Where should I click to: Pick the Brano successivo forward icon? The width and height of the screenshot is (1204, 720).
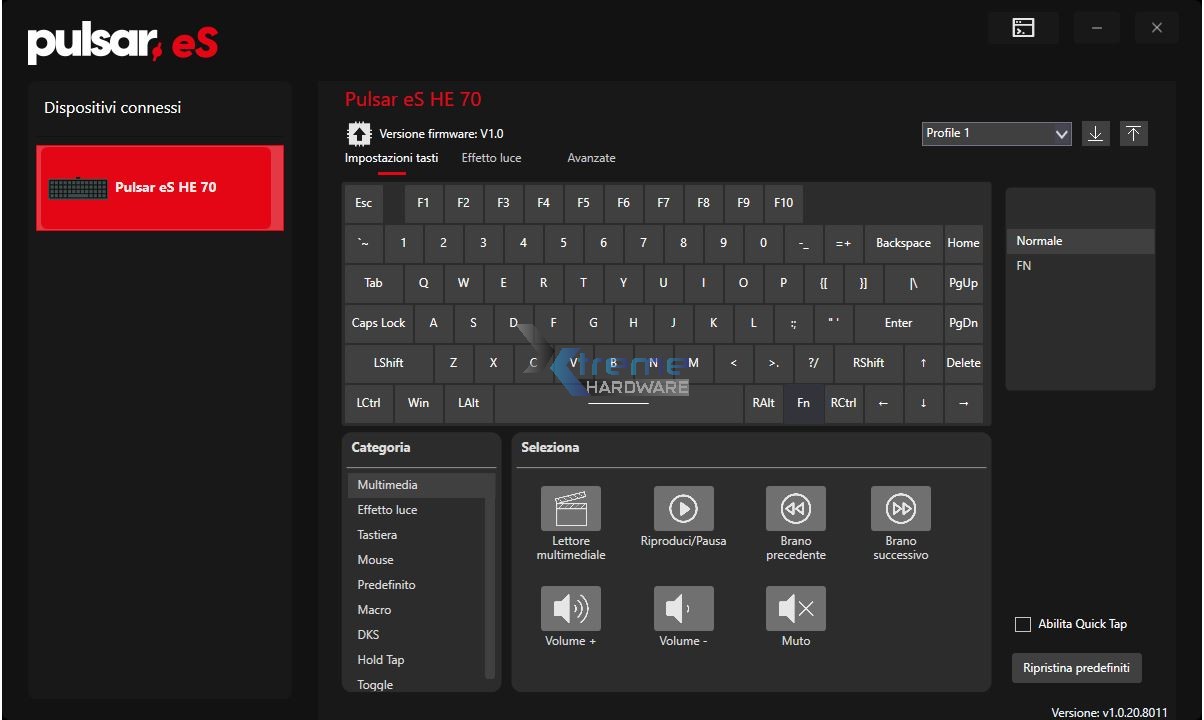(900, 508)
